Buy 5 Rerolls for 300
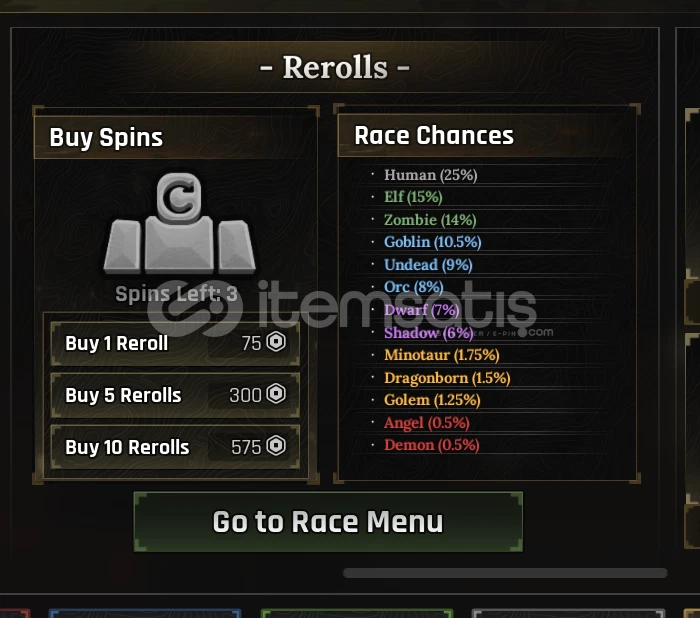 point(175,395)
